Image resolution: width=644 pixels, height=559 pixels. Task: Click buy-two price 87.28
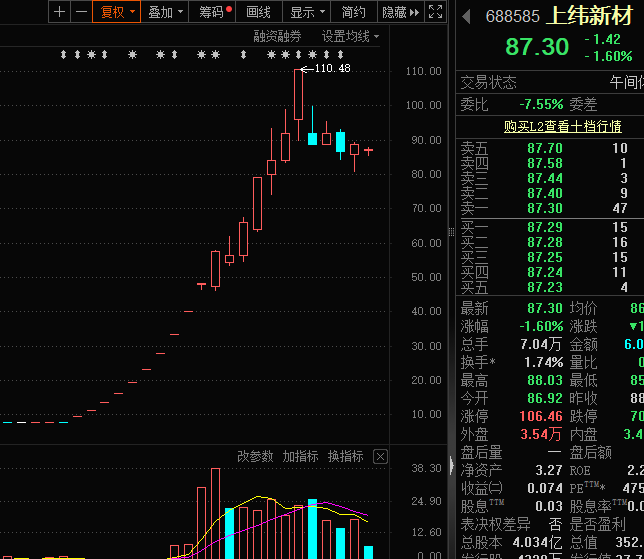pos(545,242)
